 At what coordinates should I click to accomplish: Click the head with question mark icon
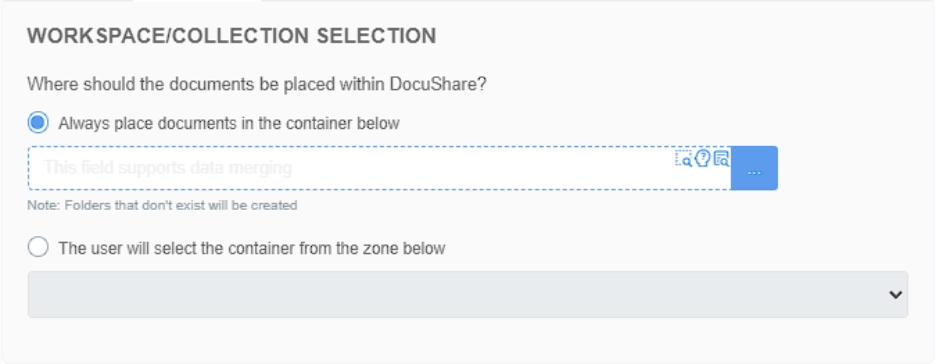tap(703, 158)
